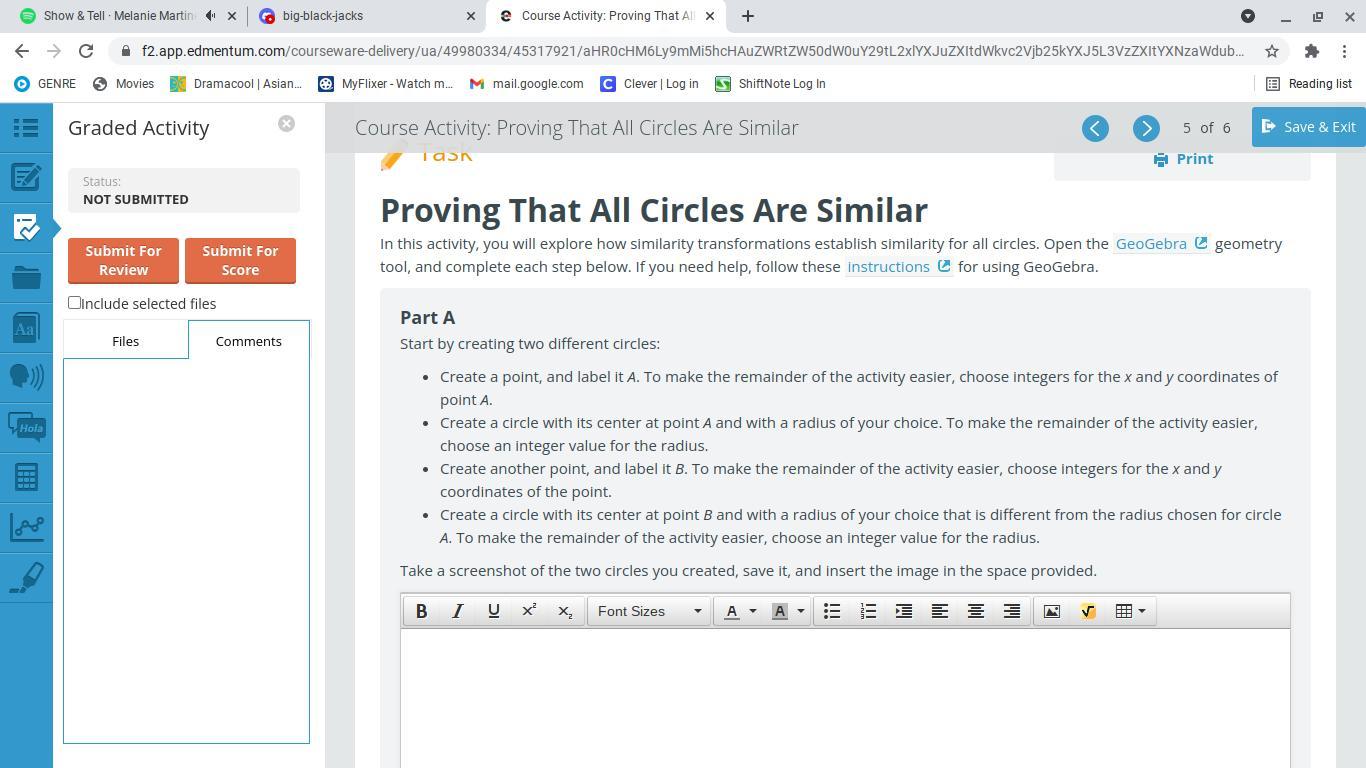Toggle italic text formatting
Image resolution: width=1366 pixels, height=768 pixels.
(x=457, y=611)
